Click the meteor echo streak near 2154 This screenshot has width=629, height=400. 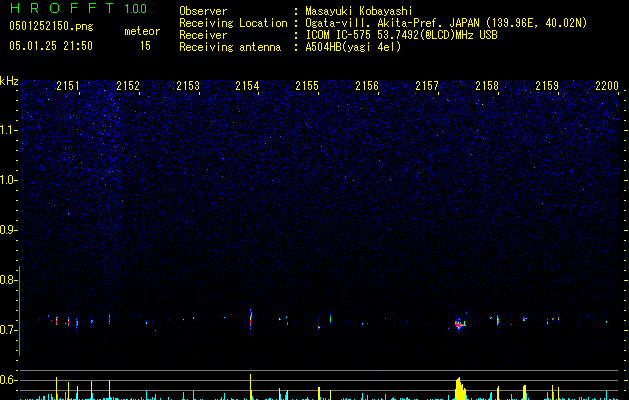[251, 319]
